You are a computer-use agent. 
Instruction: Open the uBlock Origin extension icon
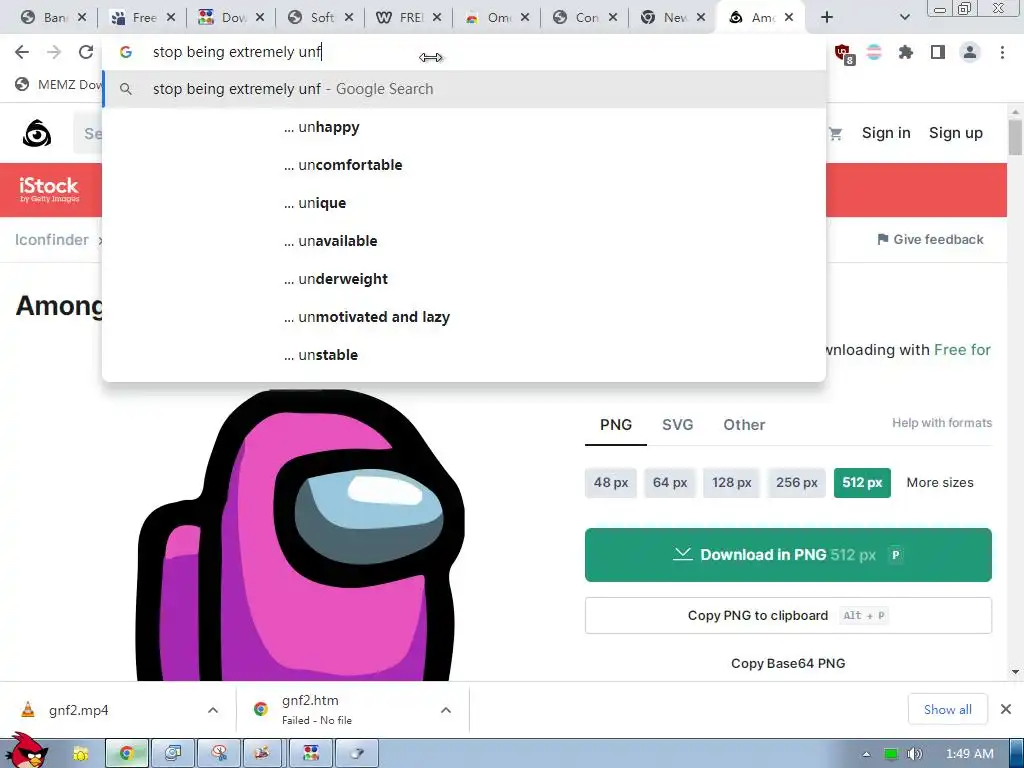coord(843,53)
